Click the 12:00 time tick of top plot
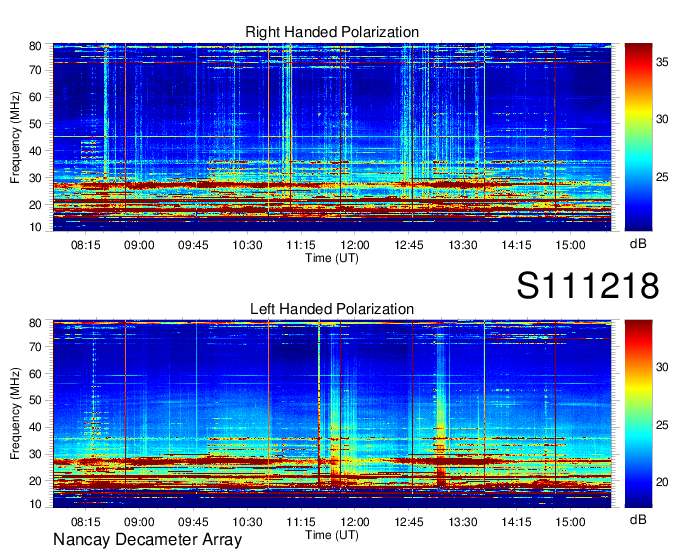680x552 pixels. 355,245
